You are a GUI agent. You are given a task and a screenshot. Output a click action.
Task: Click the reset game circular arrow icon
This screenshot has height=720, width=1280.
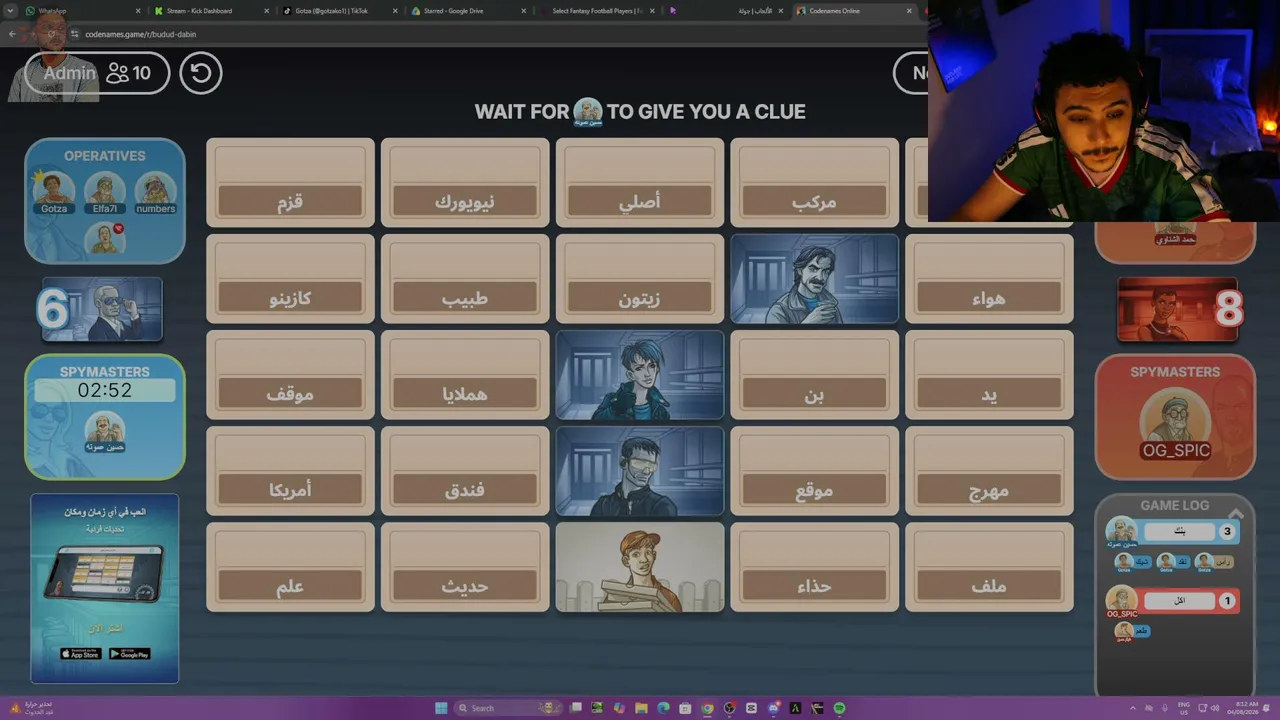pos(201,73)
